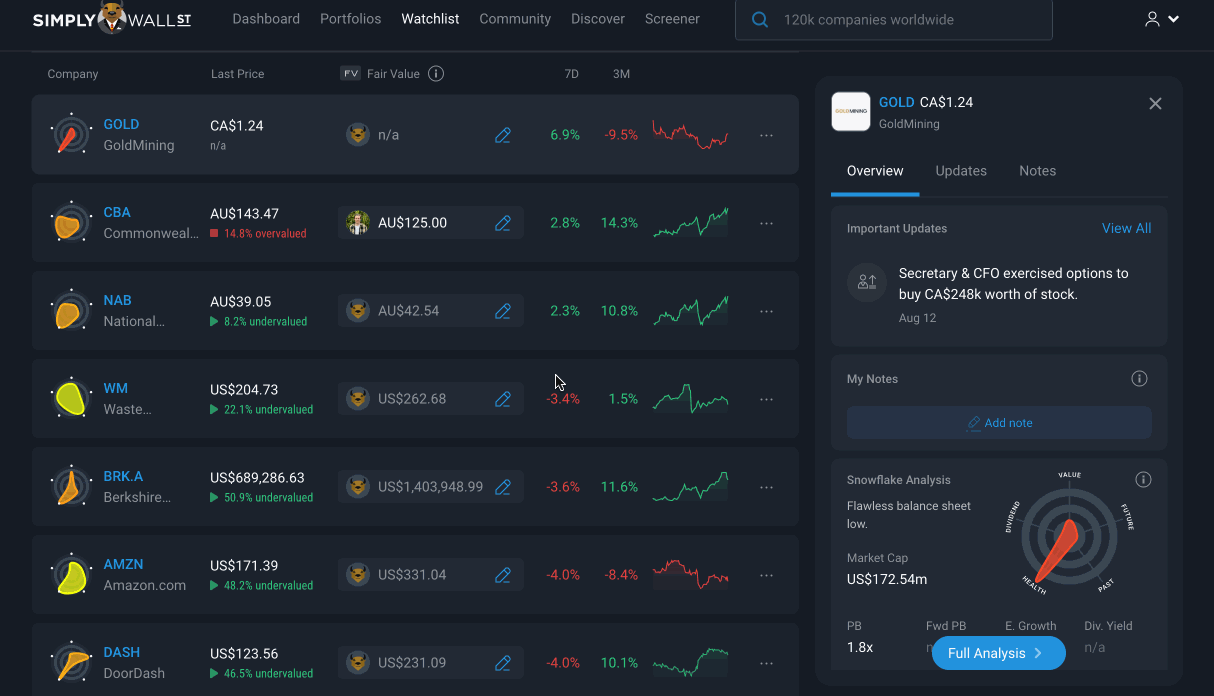The width and height of the screenshot is (1214, 696).
Task: Edit fair value for CBA
Action: point(503,223)
